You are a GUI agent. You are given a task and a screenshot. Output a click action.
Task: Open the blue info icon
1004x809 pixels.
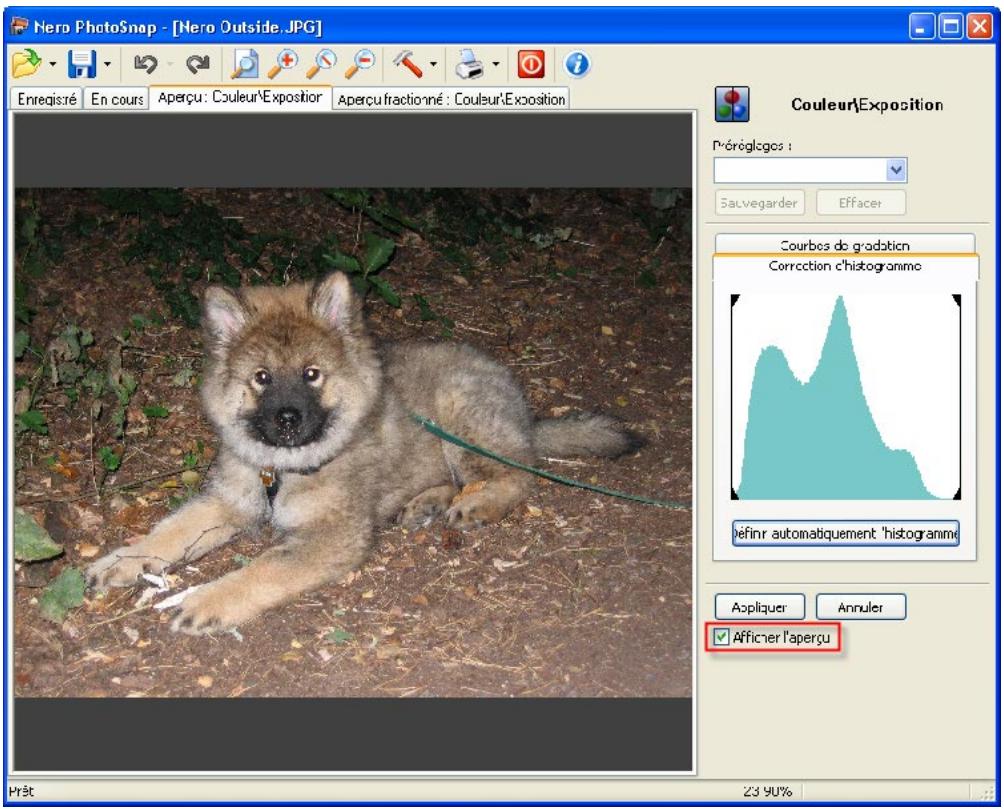click(x=577, y=63)
